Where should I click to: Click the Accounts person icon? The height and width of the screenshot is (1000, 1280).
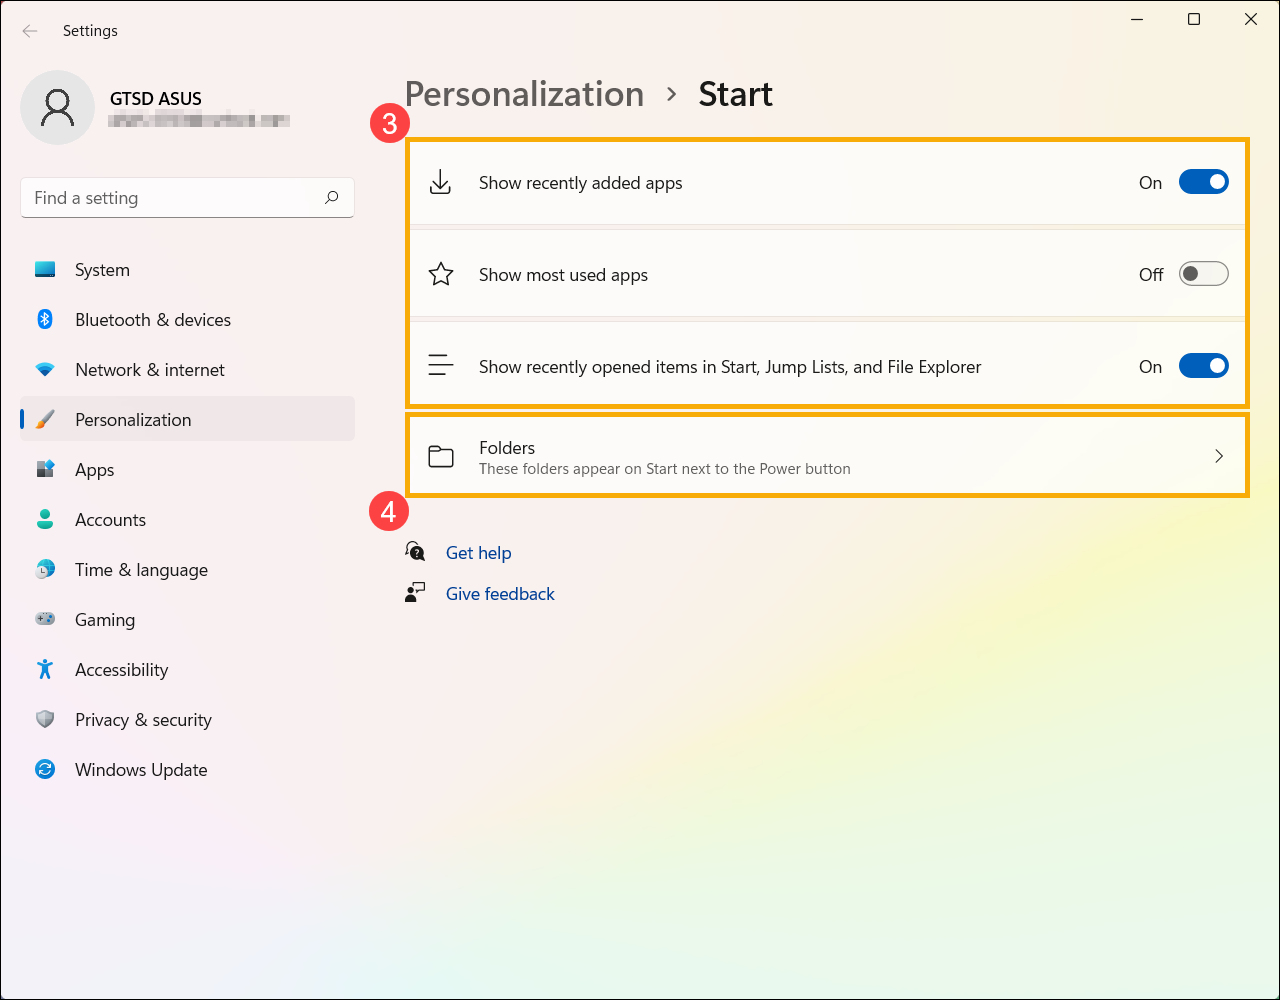pos(45,520)
